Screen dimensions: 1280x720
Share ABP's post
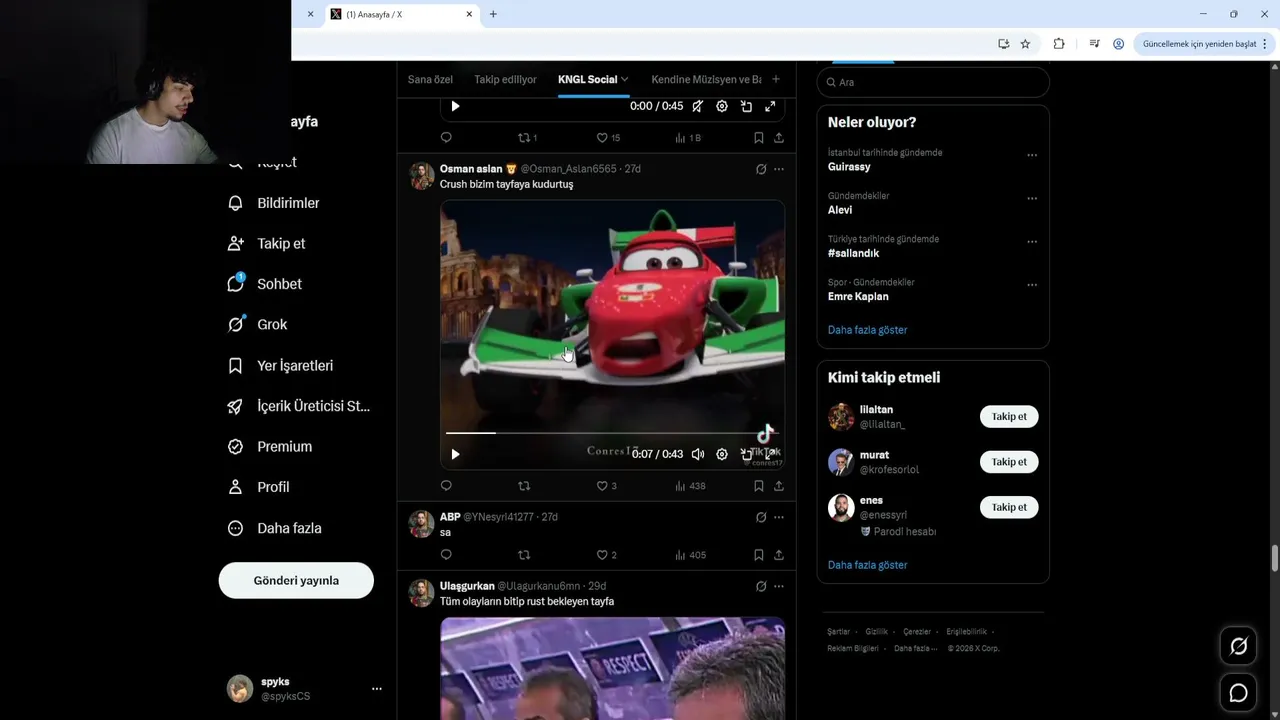point(779,555)
